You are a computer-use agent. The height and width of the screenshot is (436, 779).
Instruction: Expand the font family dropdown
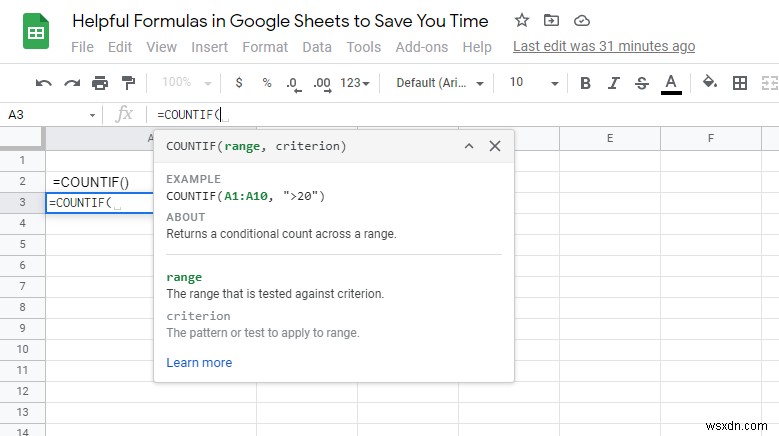pyautogui.click(x=440, y=83)
